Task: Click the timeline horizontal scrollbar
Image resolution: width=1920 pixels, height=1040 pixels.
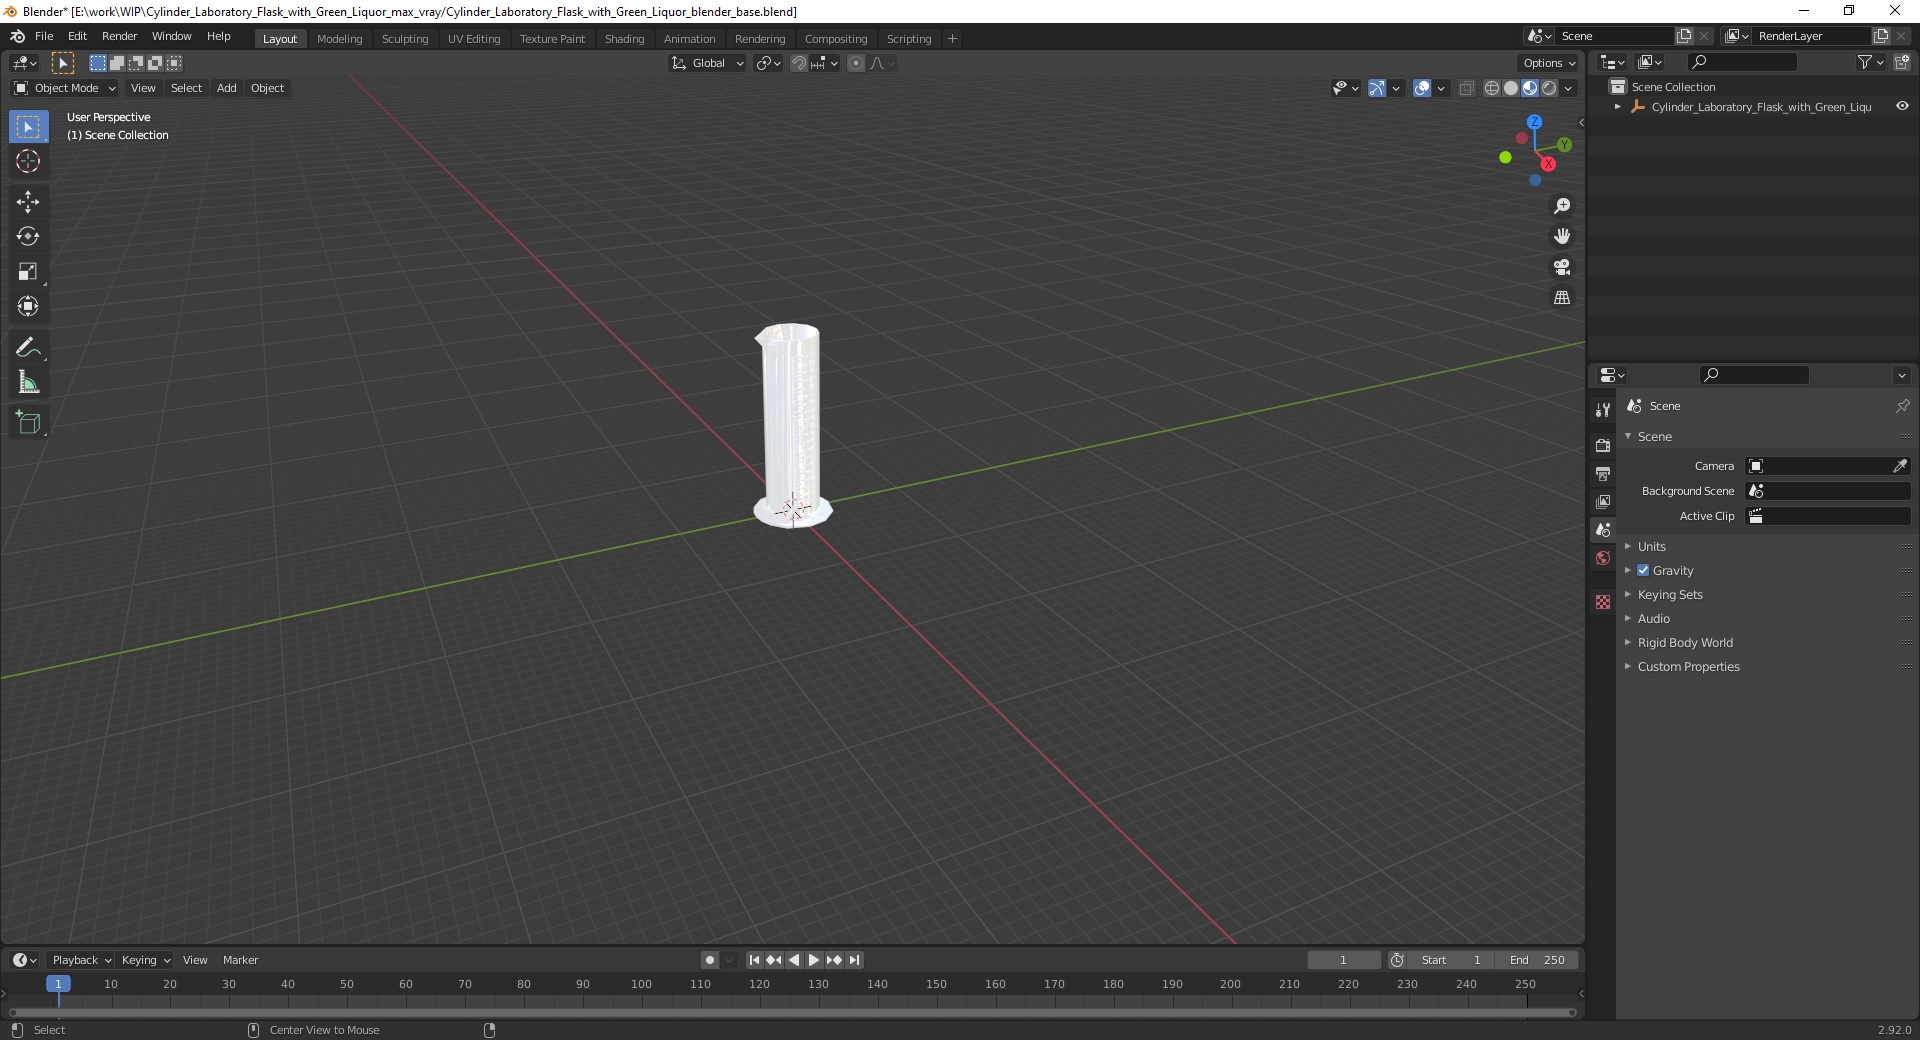Action: point(791,1012)
